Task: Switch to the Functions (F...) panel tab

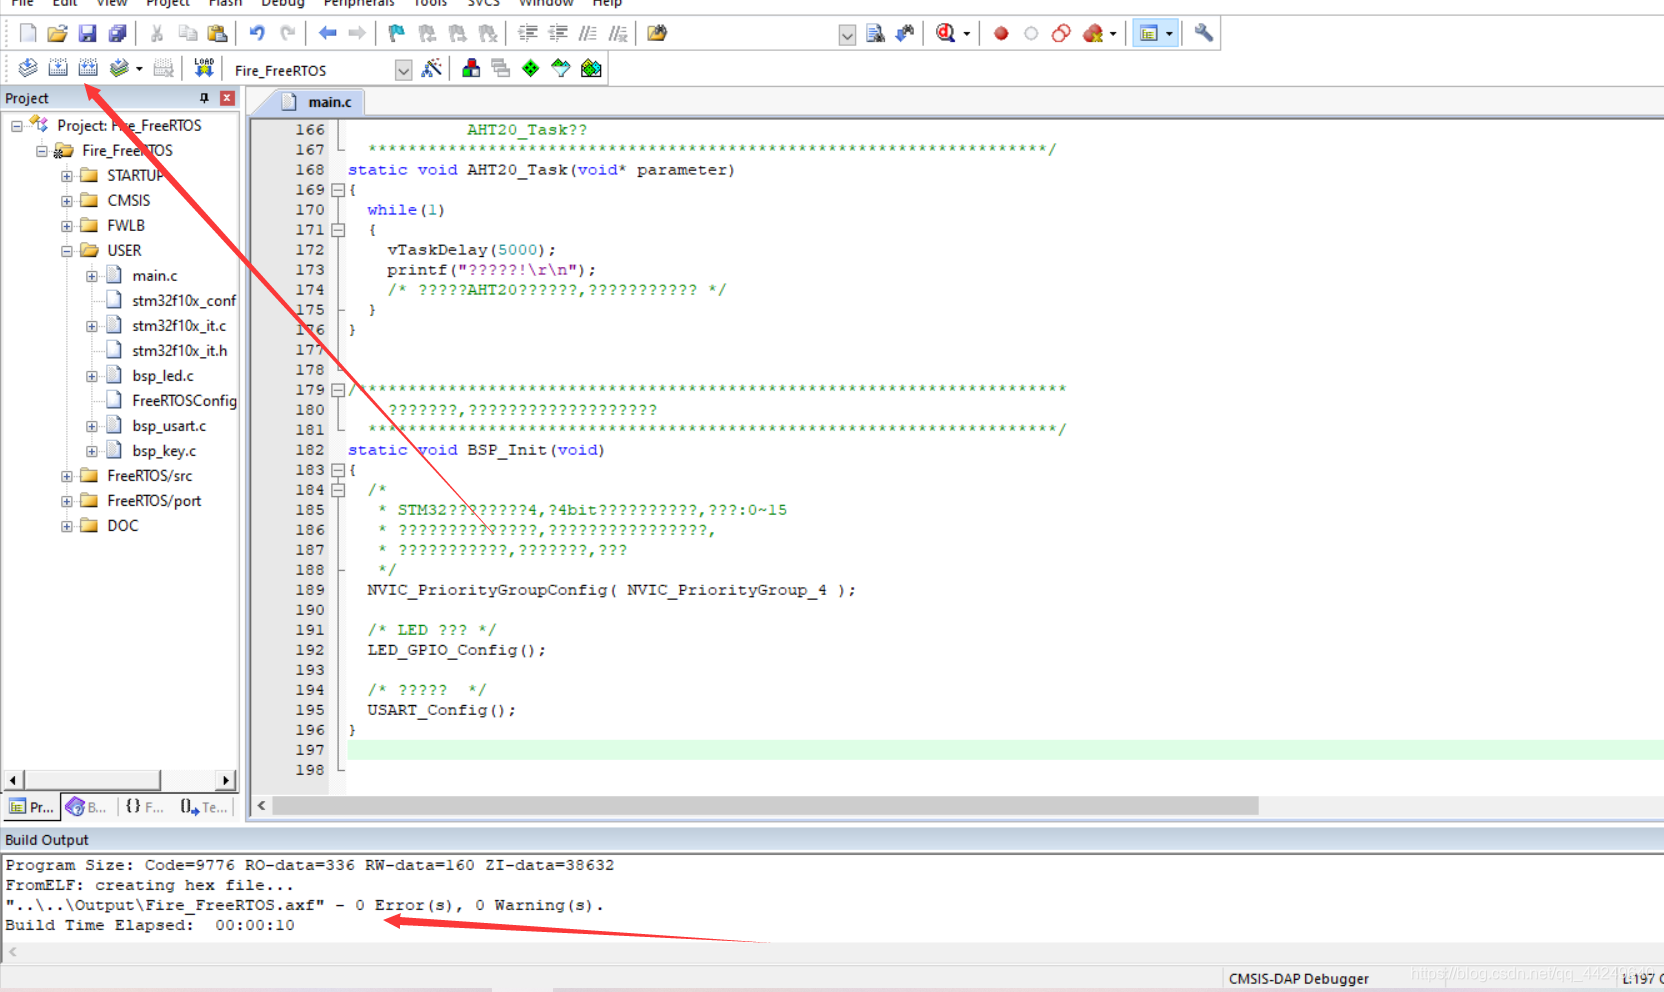Action: (145, 807)
